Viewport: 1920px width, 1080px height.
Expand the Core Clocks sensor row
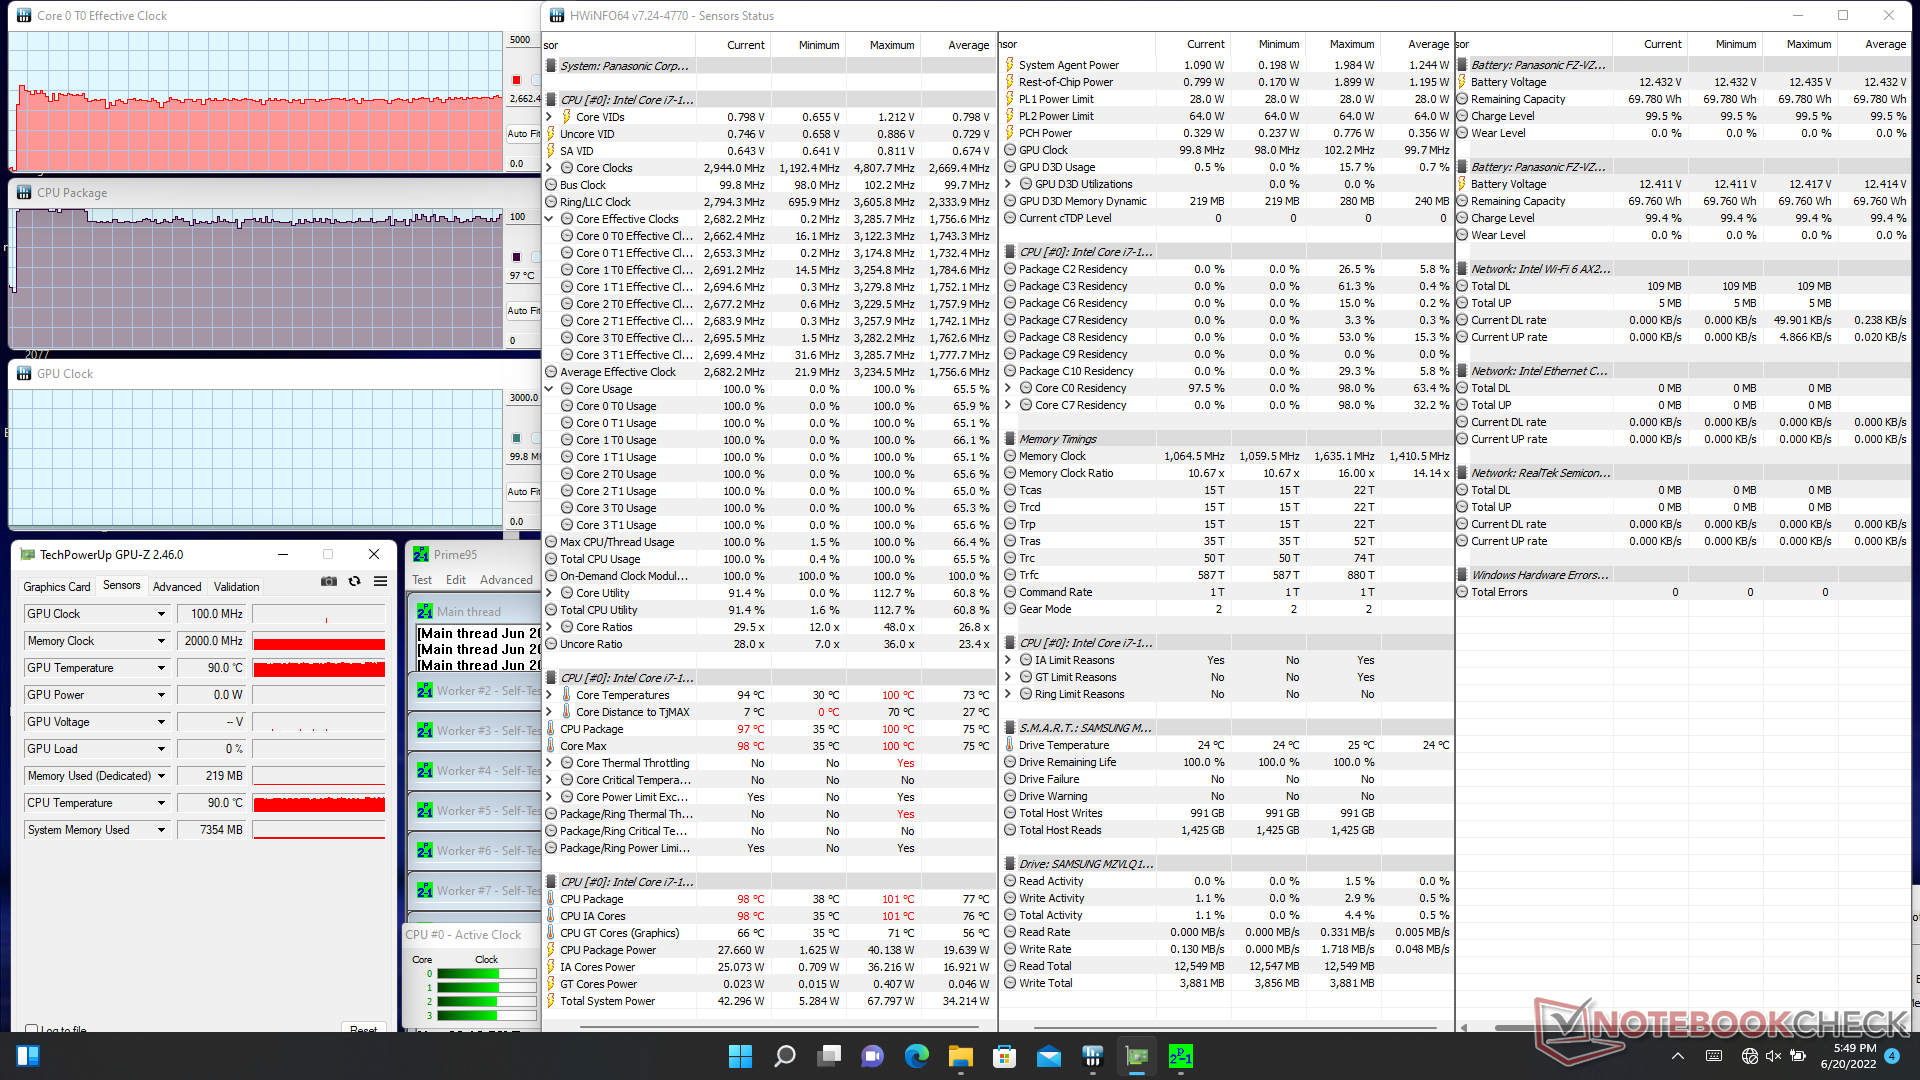pos(550,168)
